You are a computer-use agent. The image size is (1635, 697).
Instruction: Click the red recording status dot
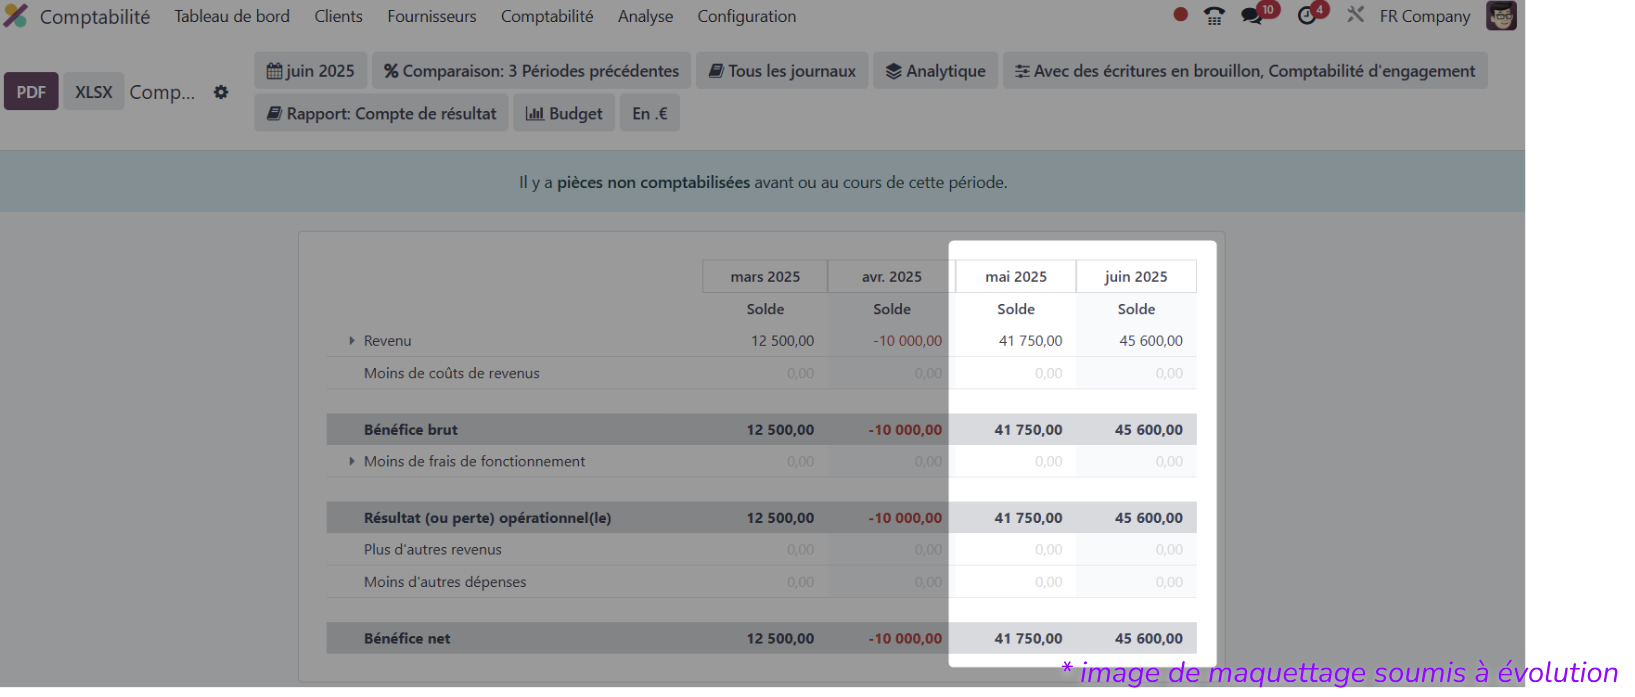1180,15
